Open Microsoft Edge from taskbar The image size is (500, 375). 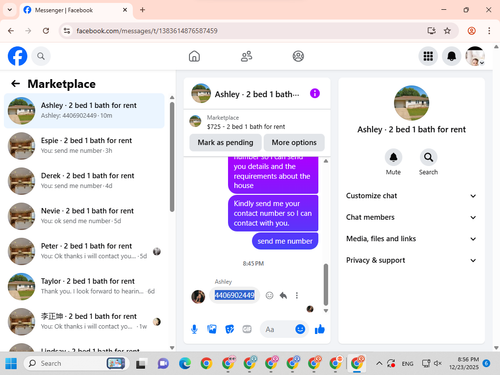(x=185, y=363)
